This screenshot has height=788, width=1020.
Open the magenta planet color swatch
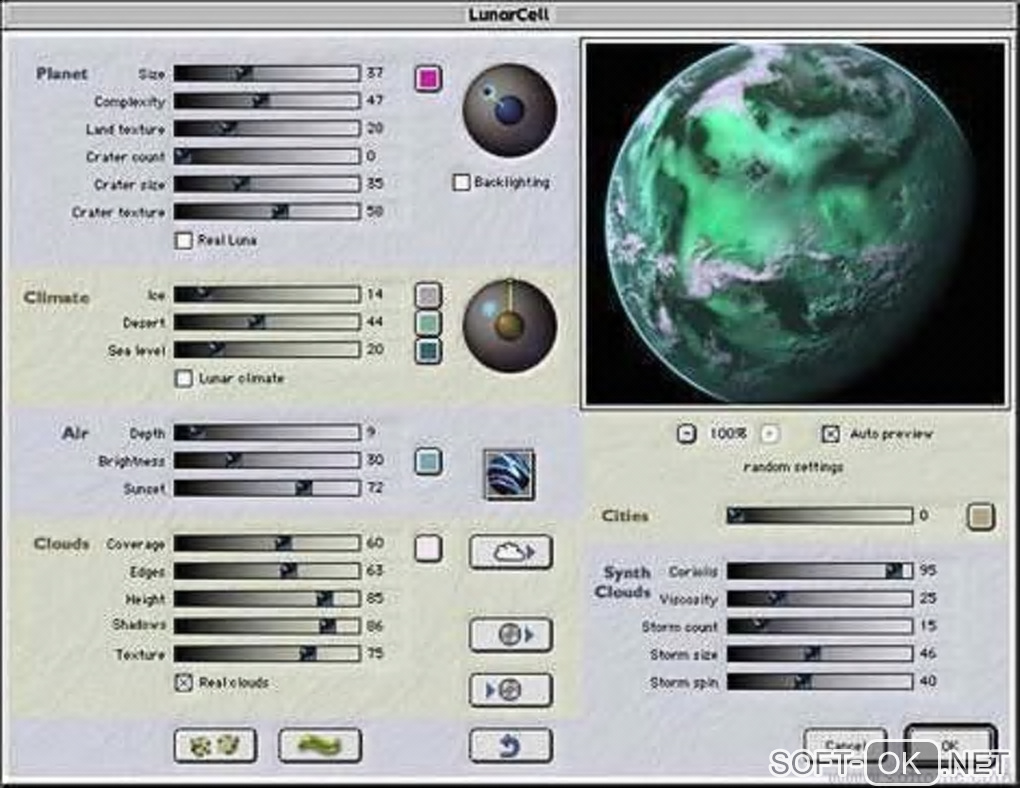[428, 78]
